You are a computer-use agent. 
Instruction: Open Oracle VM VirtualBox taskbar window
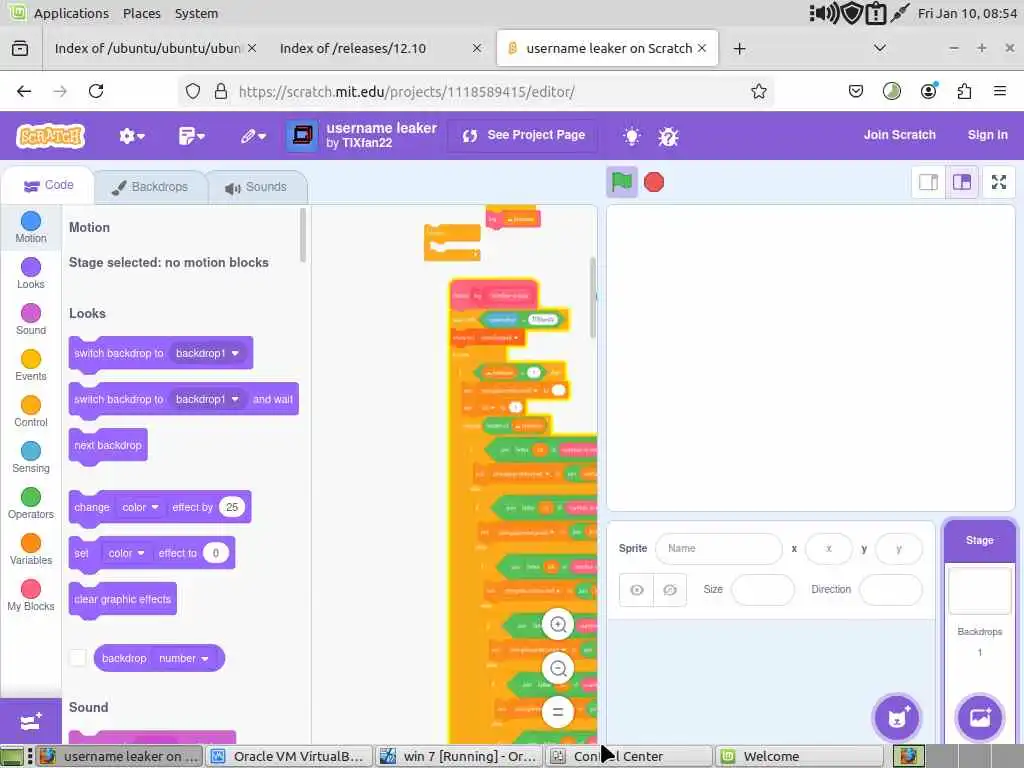(289, 756)
